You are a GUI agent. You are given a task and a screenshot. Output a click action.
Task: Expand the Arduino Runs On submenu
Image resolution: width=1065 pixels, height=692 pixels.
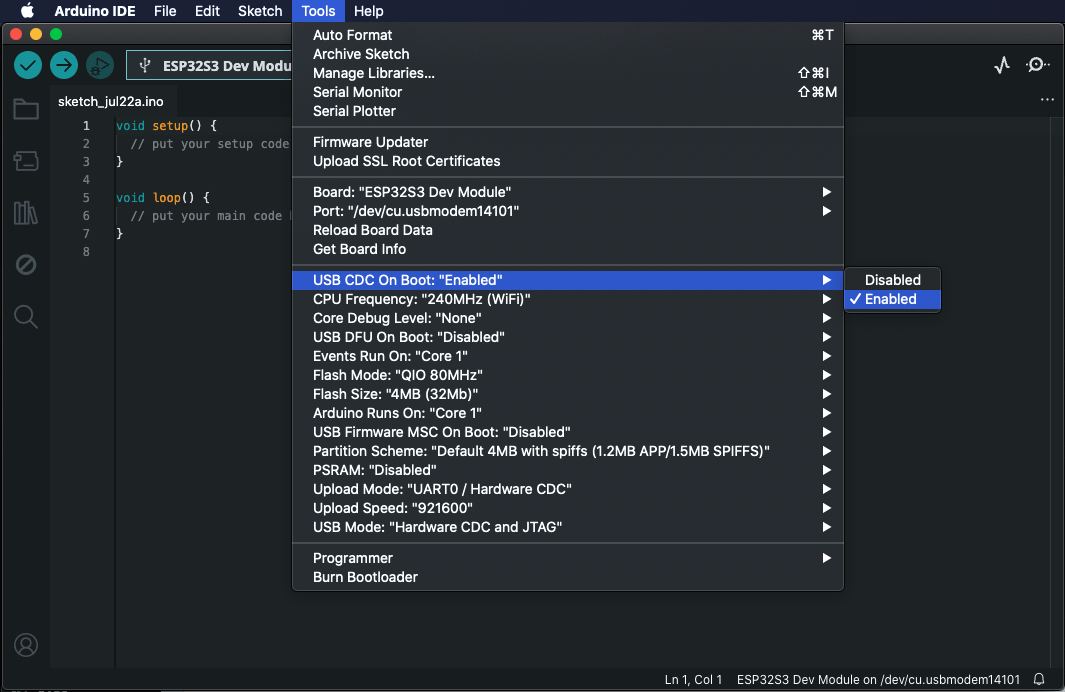coord(568,413)
